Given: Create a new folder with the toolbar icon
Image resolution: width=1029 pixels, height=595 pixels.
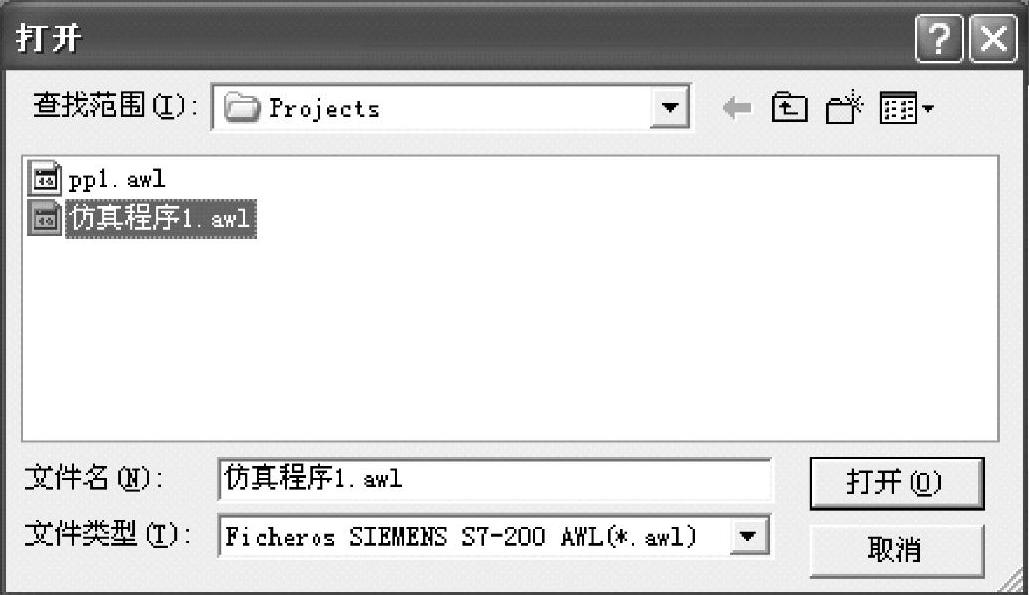Looking at the screenshot, I should 844,108.
